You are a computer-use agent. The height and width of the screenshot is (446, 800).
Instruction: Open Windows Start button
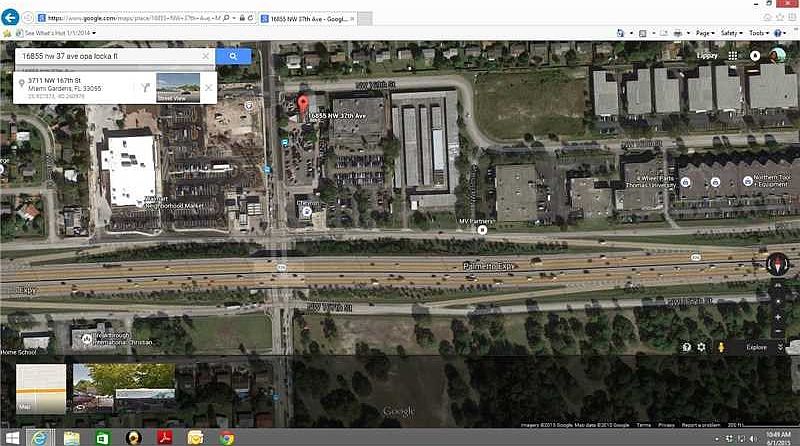tap(12, 438)
